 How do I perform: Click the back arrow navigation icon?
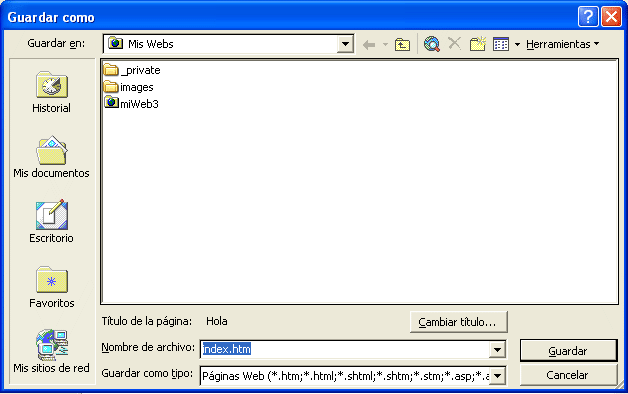[x=369, y=44]
